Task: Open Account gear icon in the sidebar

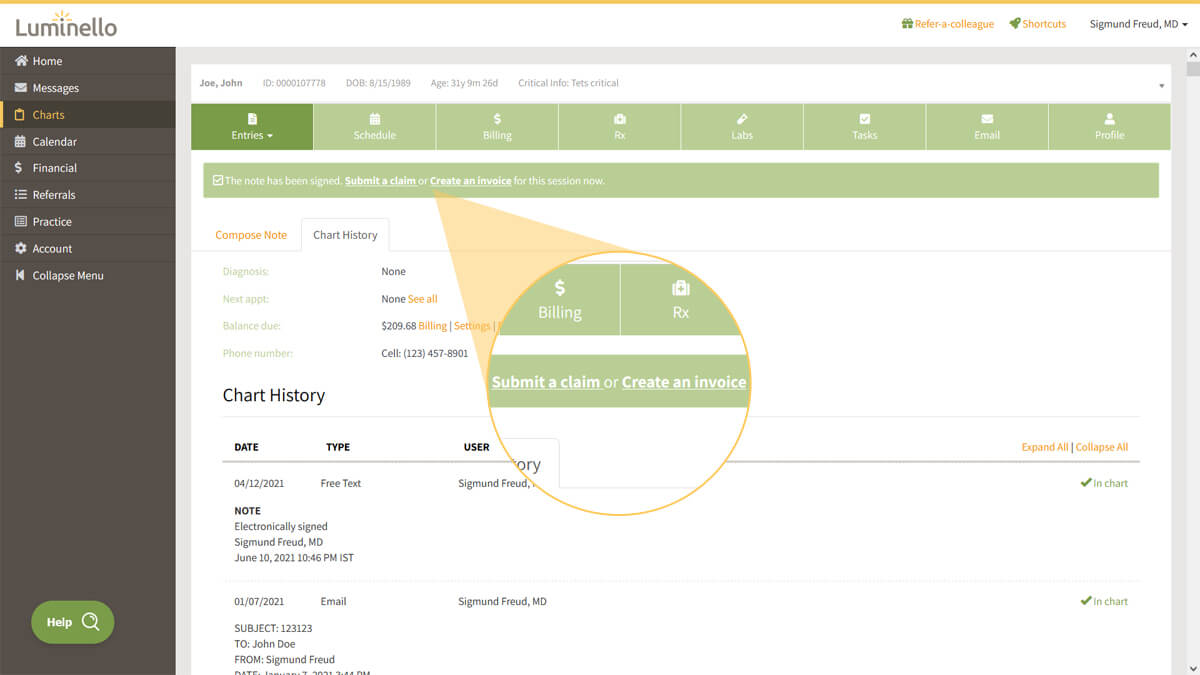Action: click(21, 248)
